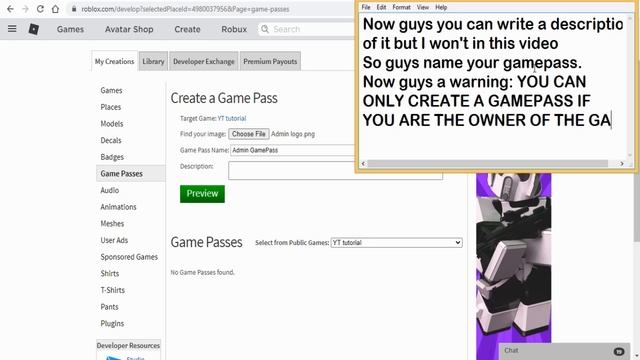Screen dimensions: 640x360
Task: Open Create in top navigation
Action: coord(187,29)
